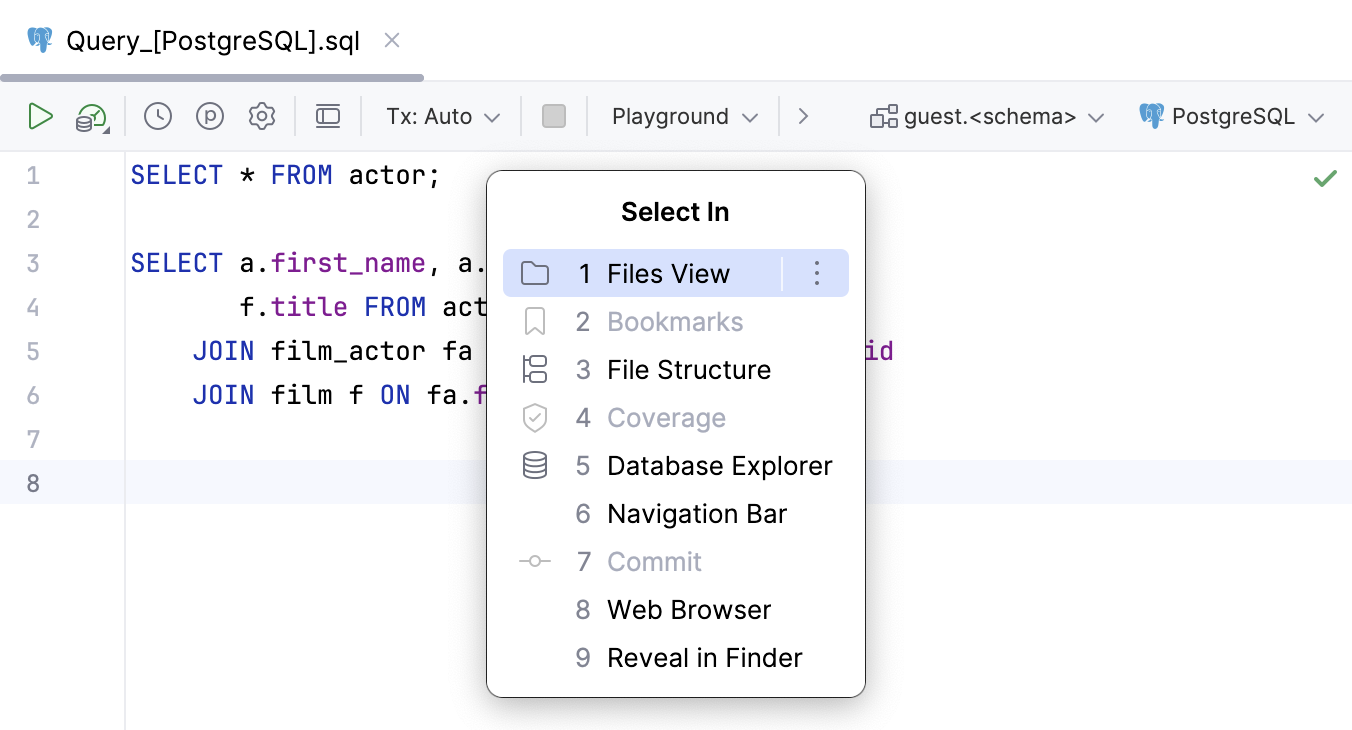Expand hidden toolbar actions with the chevron
Screen dimensions: 1352x730
(x=804, y=116)
